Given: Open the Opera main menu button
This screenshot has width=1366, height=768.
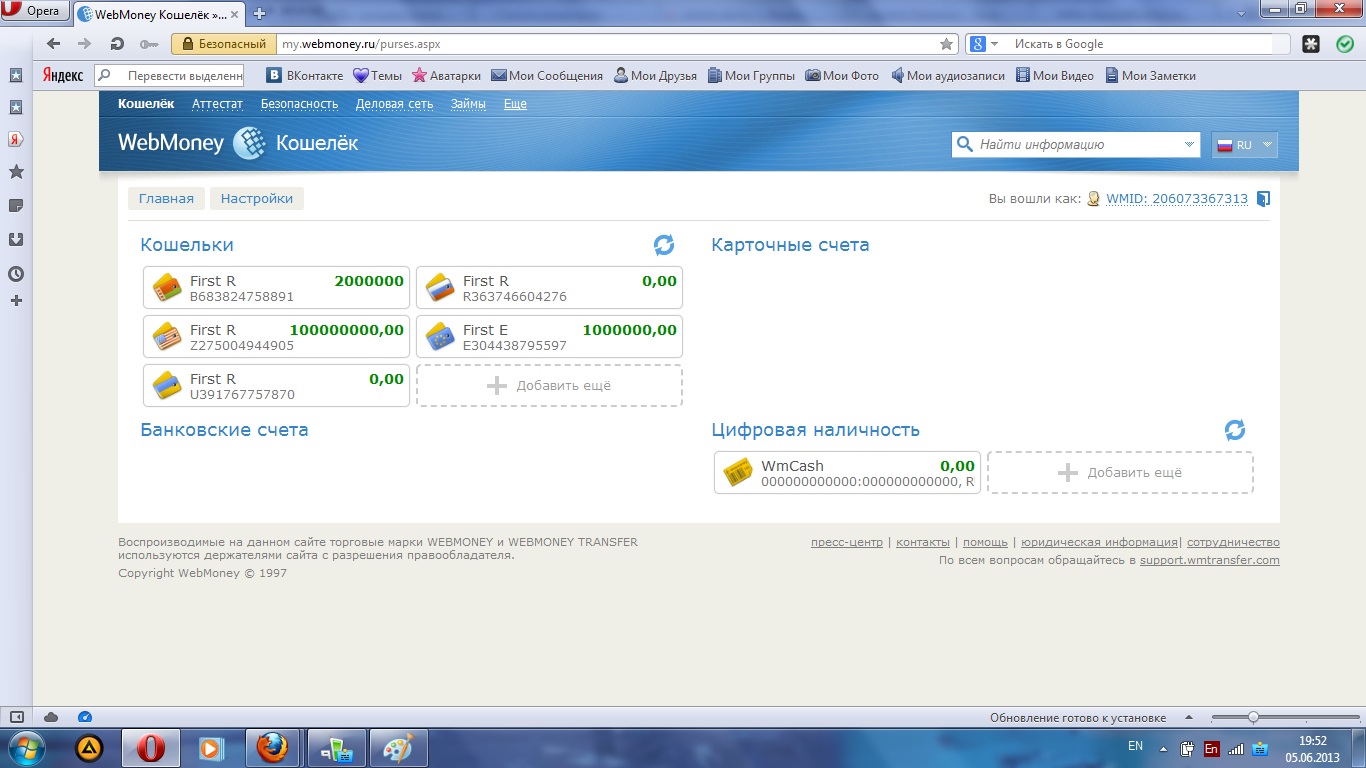Looking at the screenshot, I should point(34,11).
